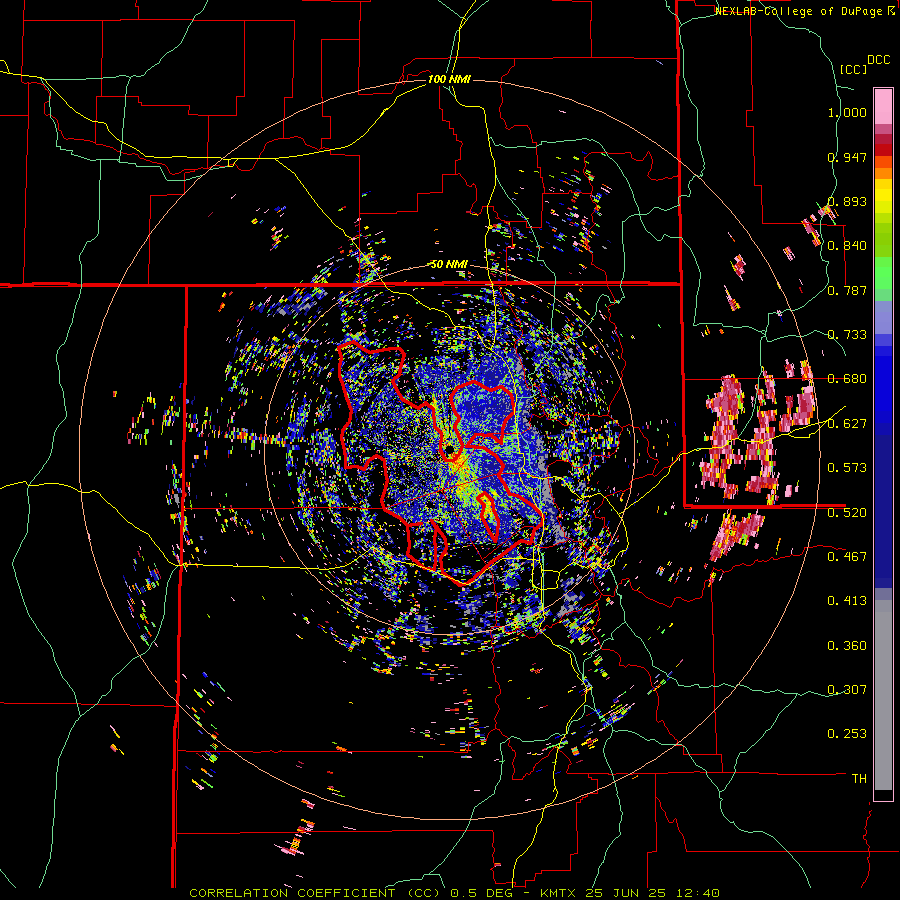The width and height of the screenshot is (900, 900).
Task: Click the TH threshold label
Action: (859, 779)
